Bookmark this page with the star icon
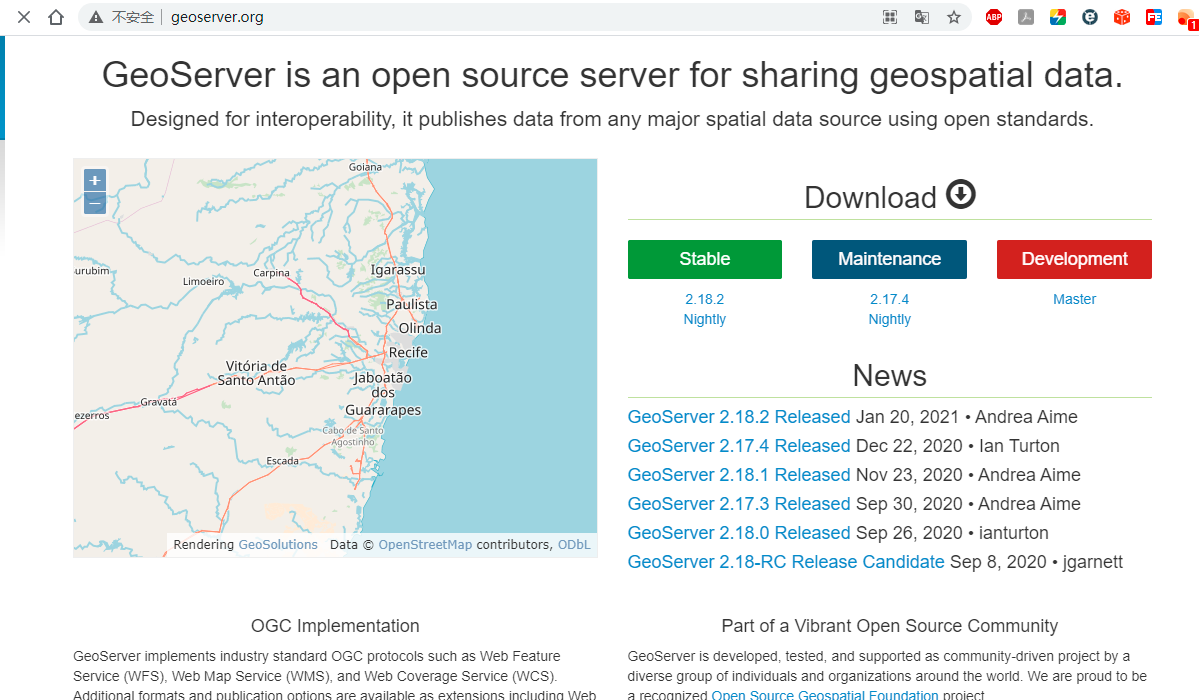Viewport: 1199px width, 700px height. (x=954, y=17)
